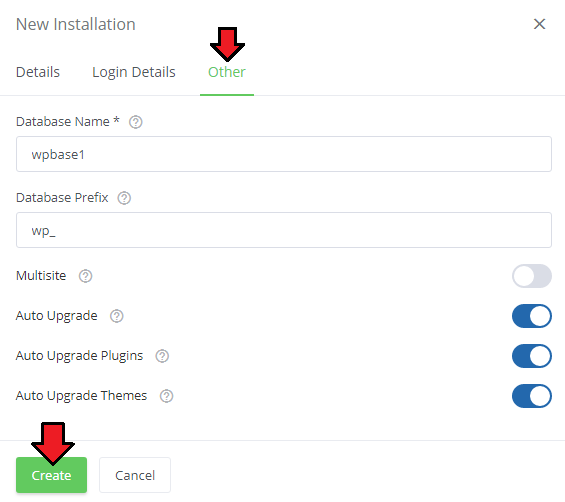Click the Multisite label text
The image size is (565, 502).
point(41,276)
